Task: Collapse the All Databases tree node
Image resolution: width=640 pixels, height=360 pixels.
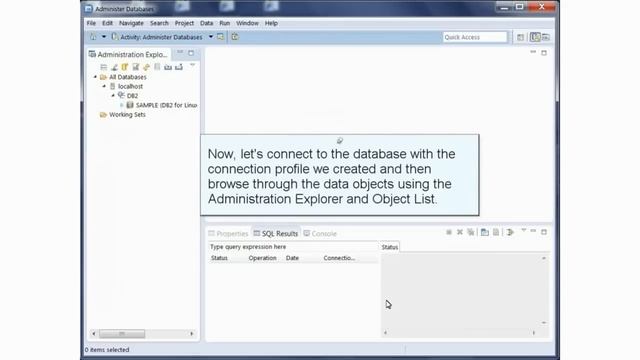Action: [96, 77]
